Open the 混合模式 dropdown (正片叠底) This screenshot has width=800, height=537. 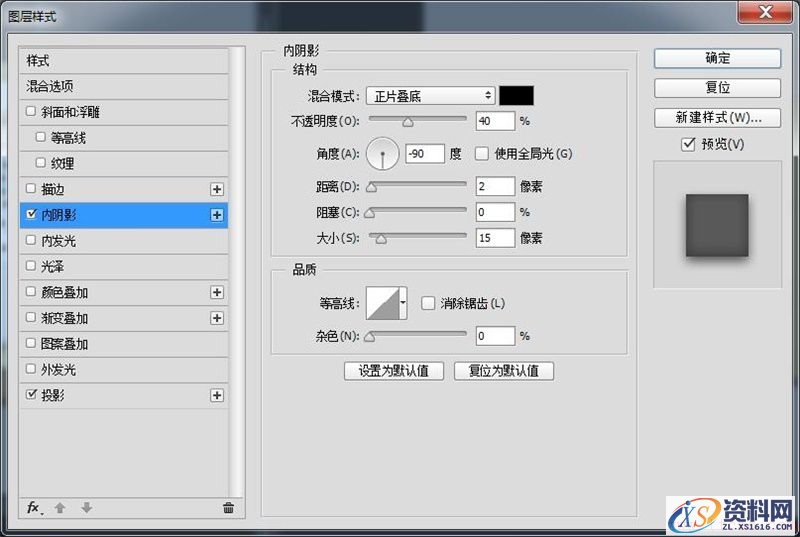(x=431, y=95)
